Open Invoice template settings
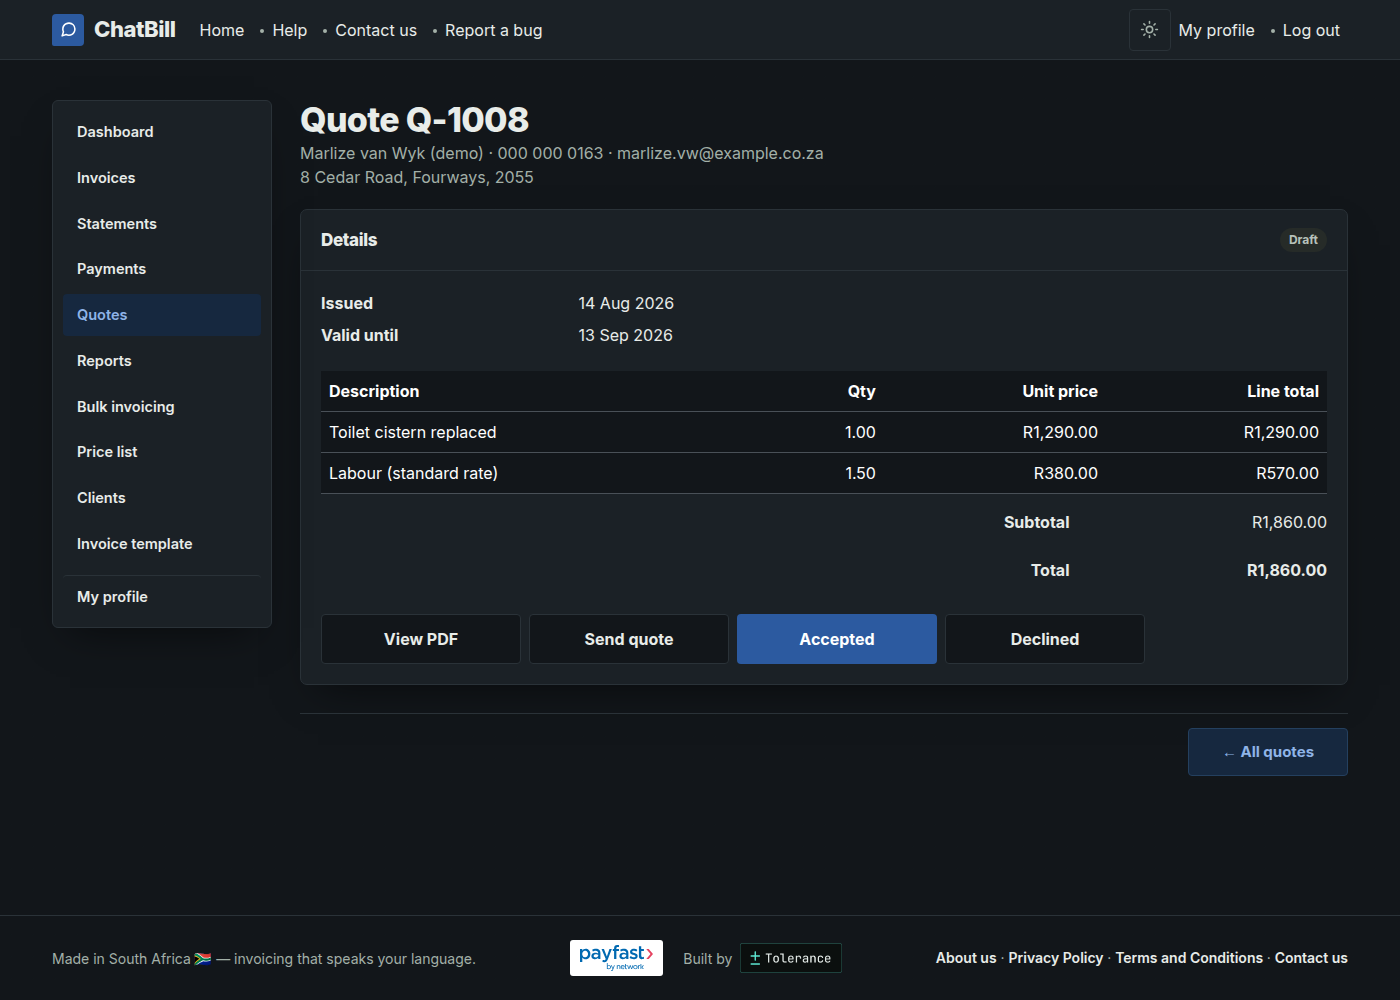The height and width of the screenshot is (1000, 1400). click(x=162, y=544)
